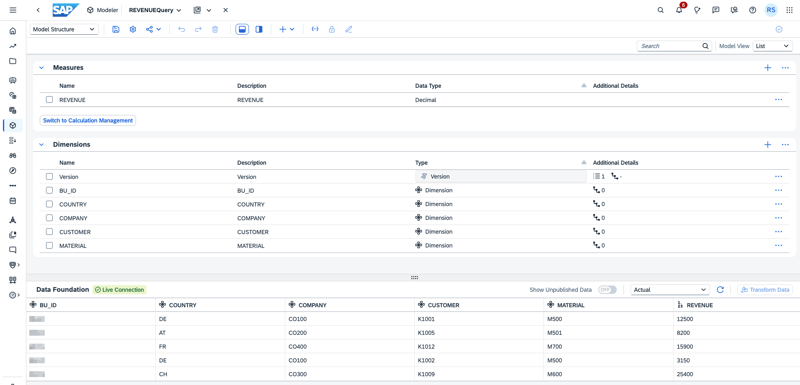The height and width of the screenshot is (385, 800).
Task: Open Search magnifier in the top header
Action: pos(660,10)
